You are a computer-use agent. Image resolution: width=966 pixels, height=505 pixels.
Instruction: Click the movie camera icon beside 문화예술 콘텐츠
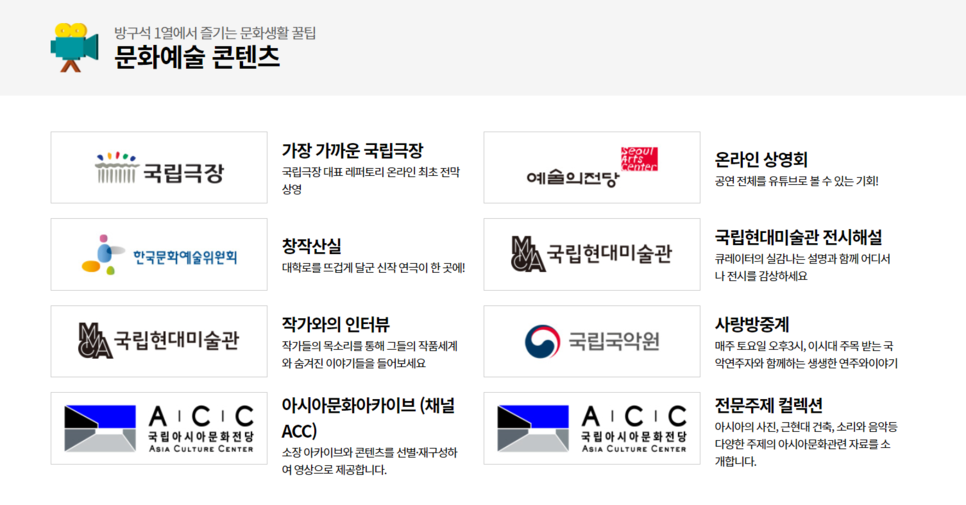pyautogui.click(x=75, y=47)
